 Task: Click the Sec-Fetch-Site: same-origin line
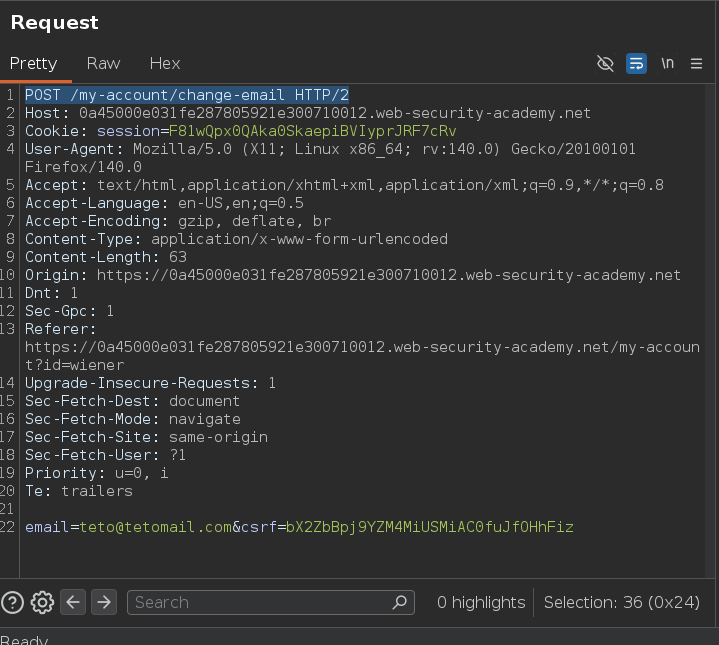click(x=146, y=437)
